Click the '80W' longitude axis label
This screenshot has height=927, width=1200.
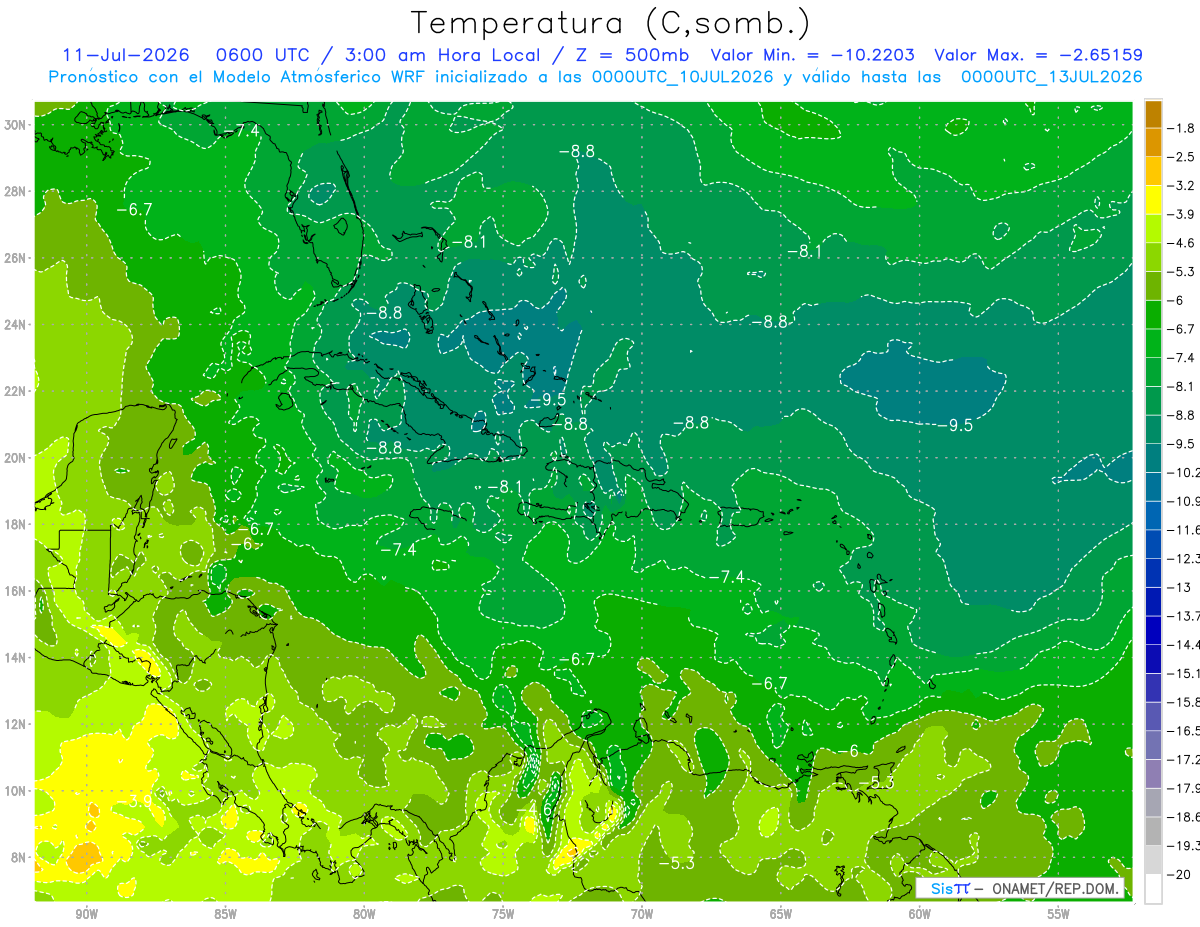pyautogui.click(x=364, y=914)
